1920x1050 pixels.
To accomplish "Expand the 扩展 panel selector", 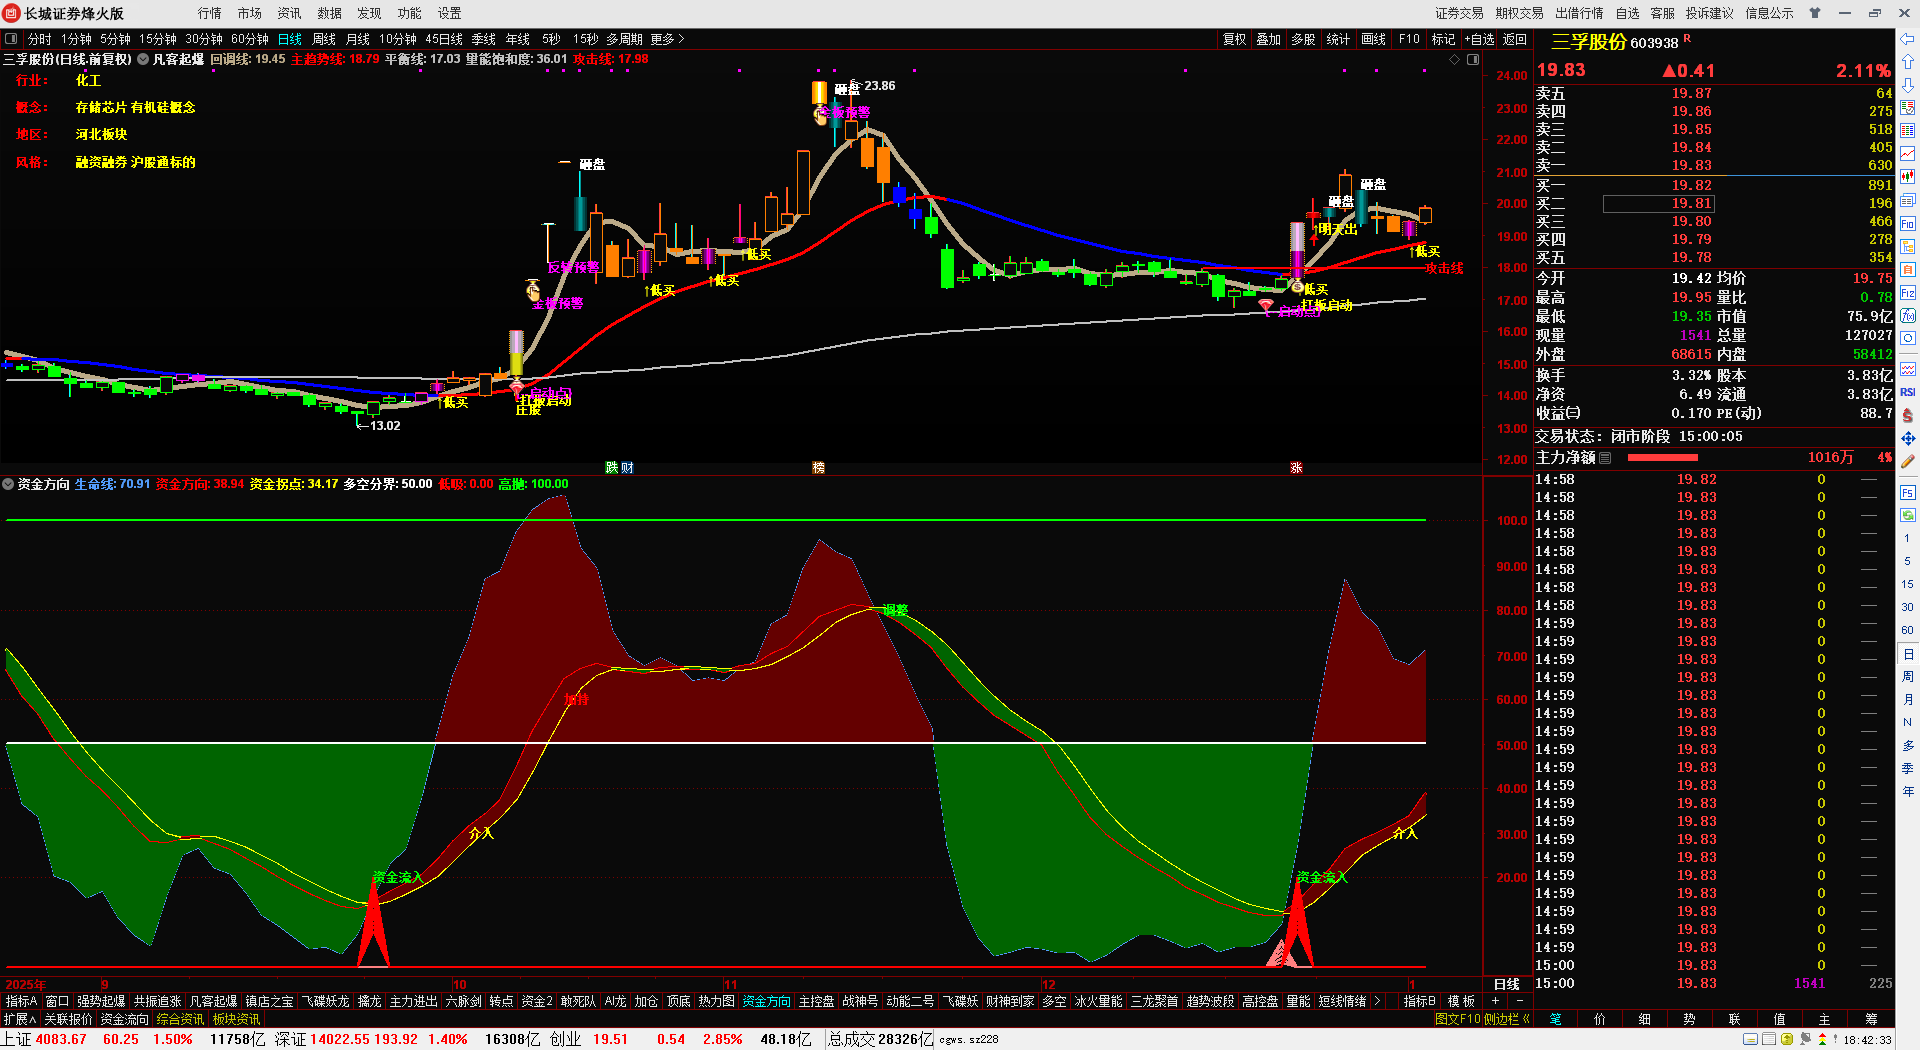I will click(20, 1019).
